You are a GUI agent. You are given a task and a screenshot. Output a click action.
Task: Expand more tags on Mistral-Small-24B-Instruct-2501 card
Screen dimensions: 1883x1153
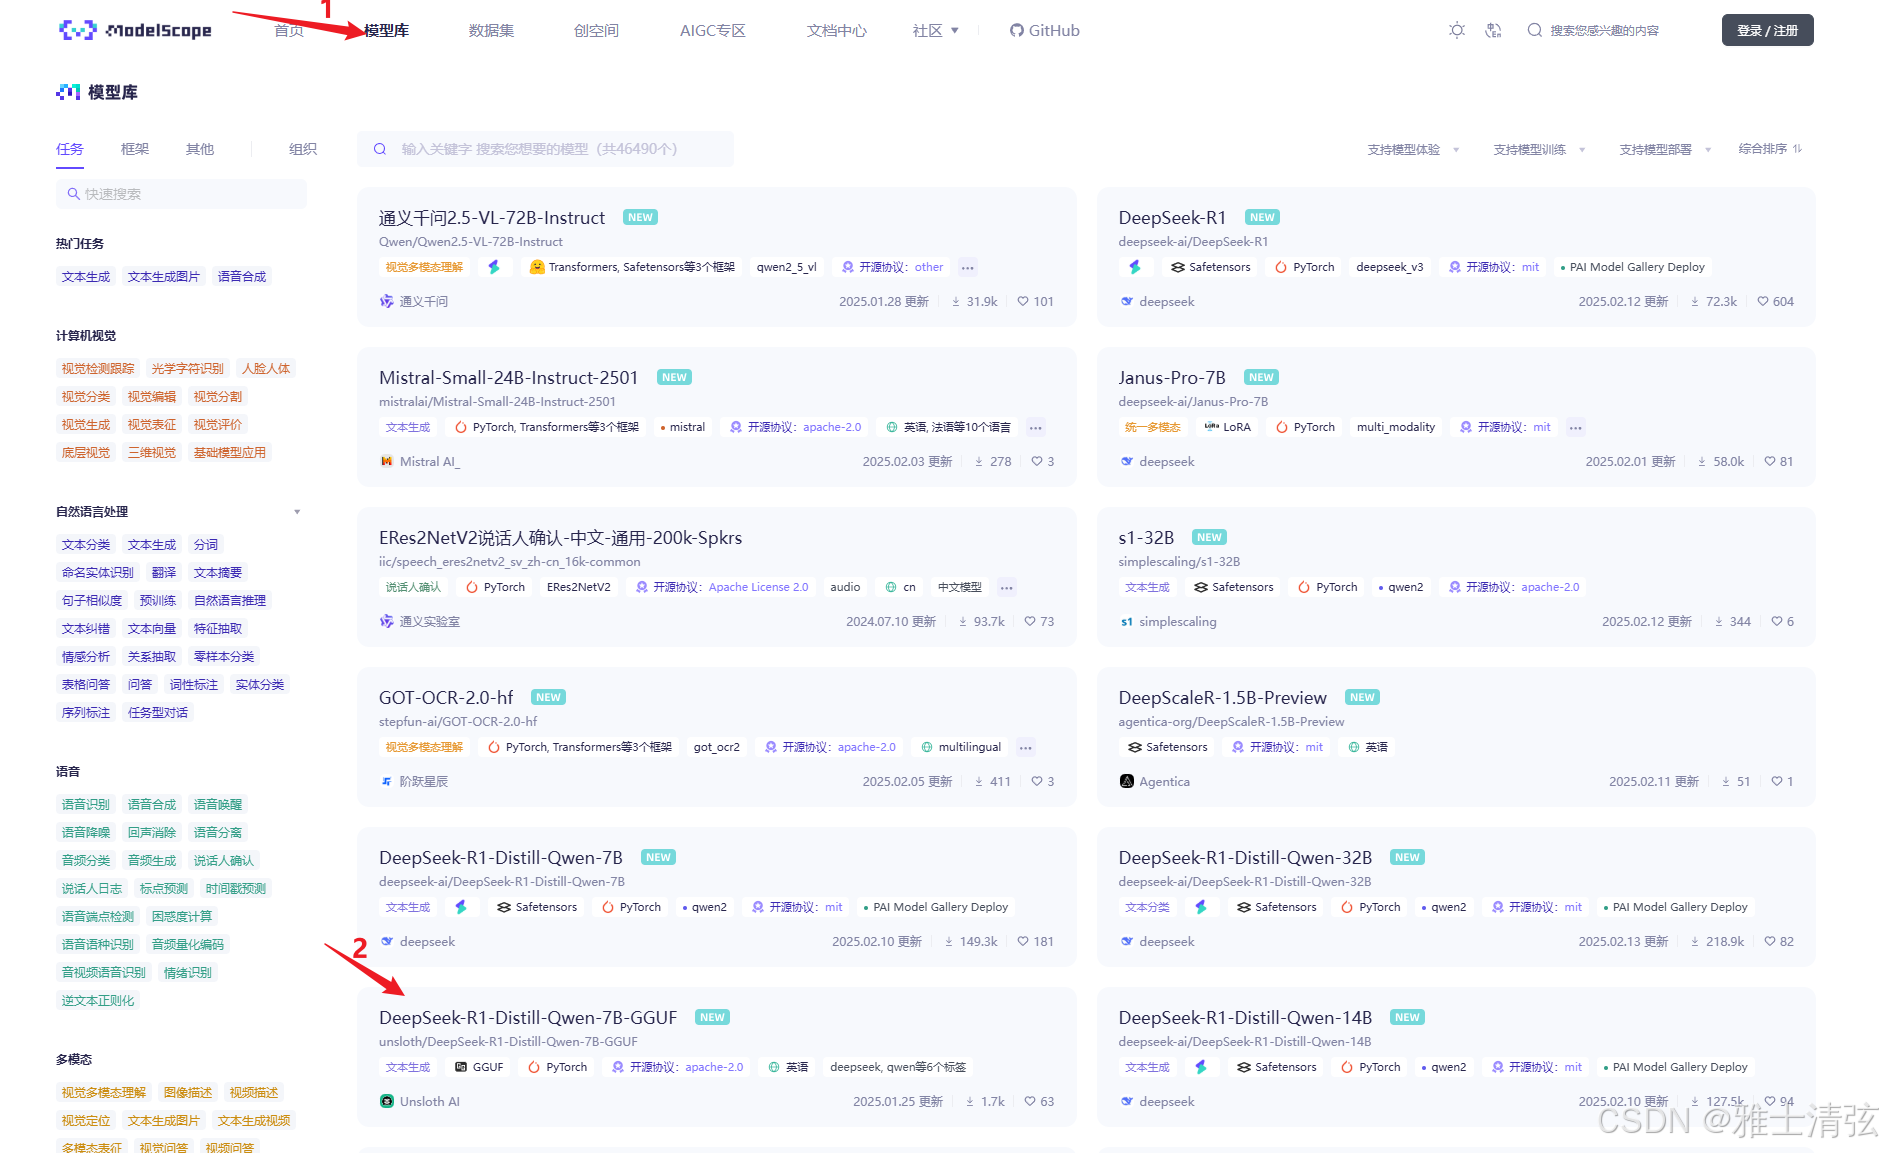tap(1036, 427)
